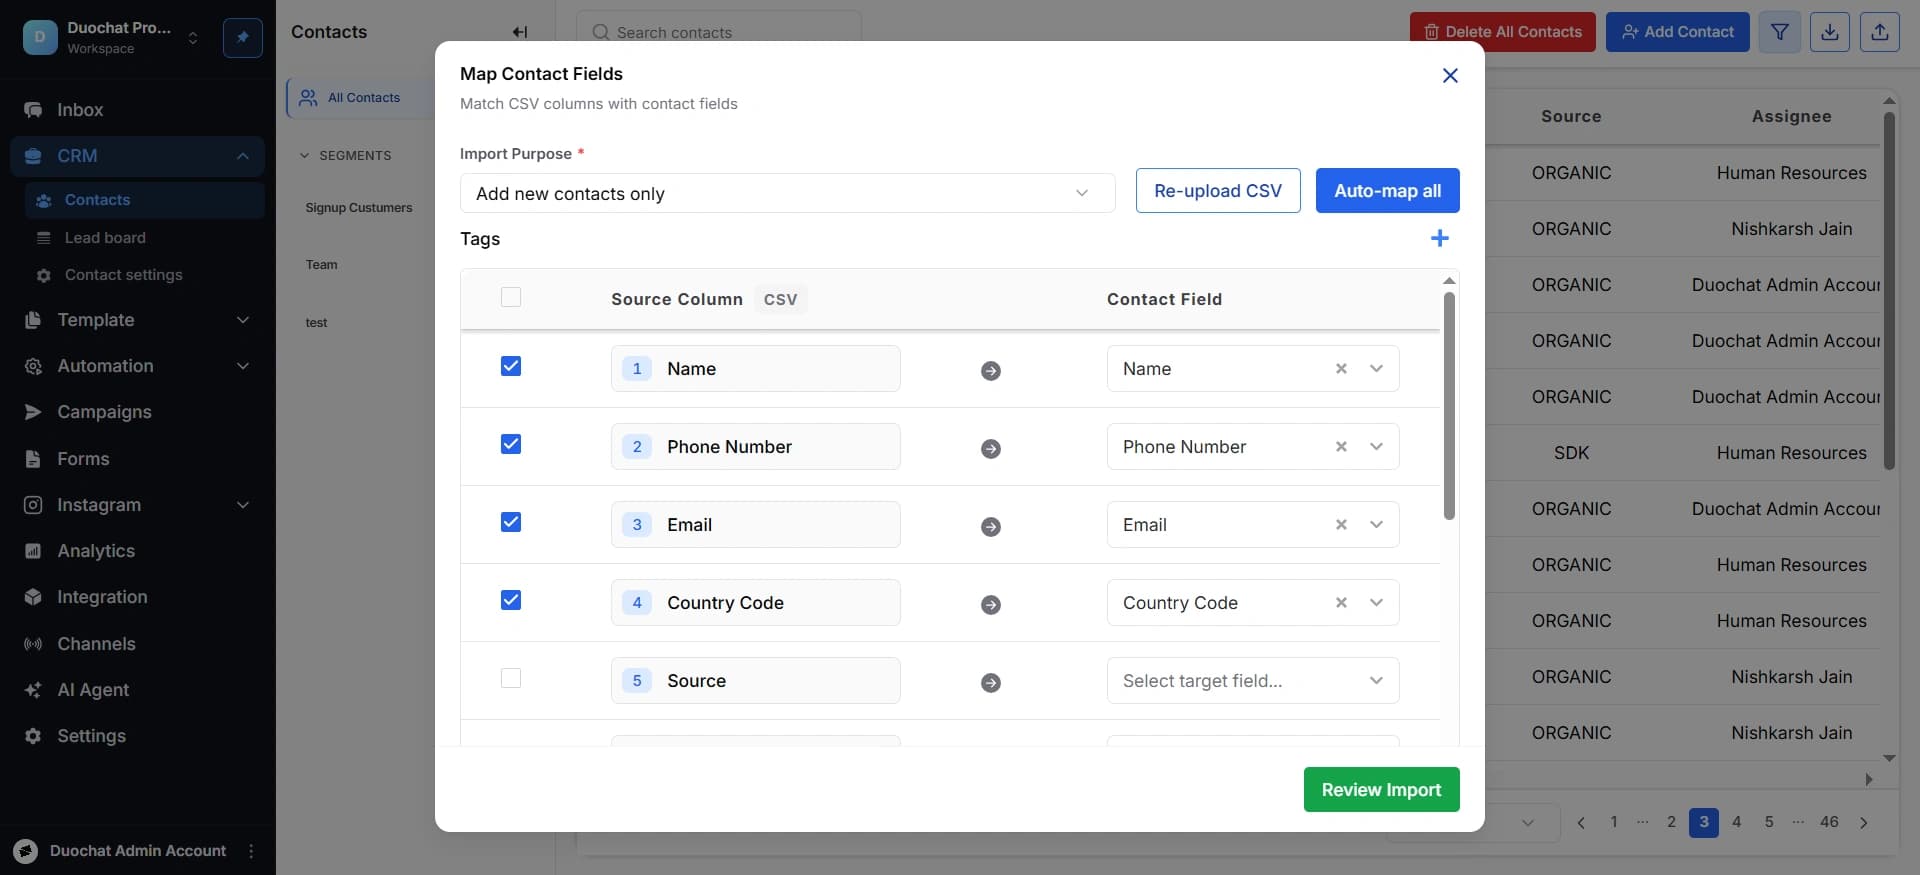Open the Signup Custumers segment

tap(359, 208)
